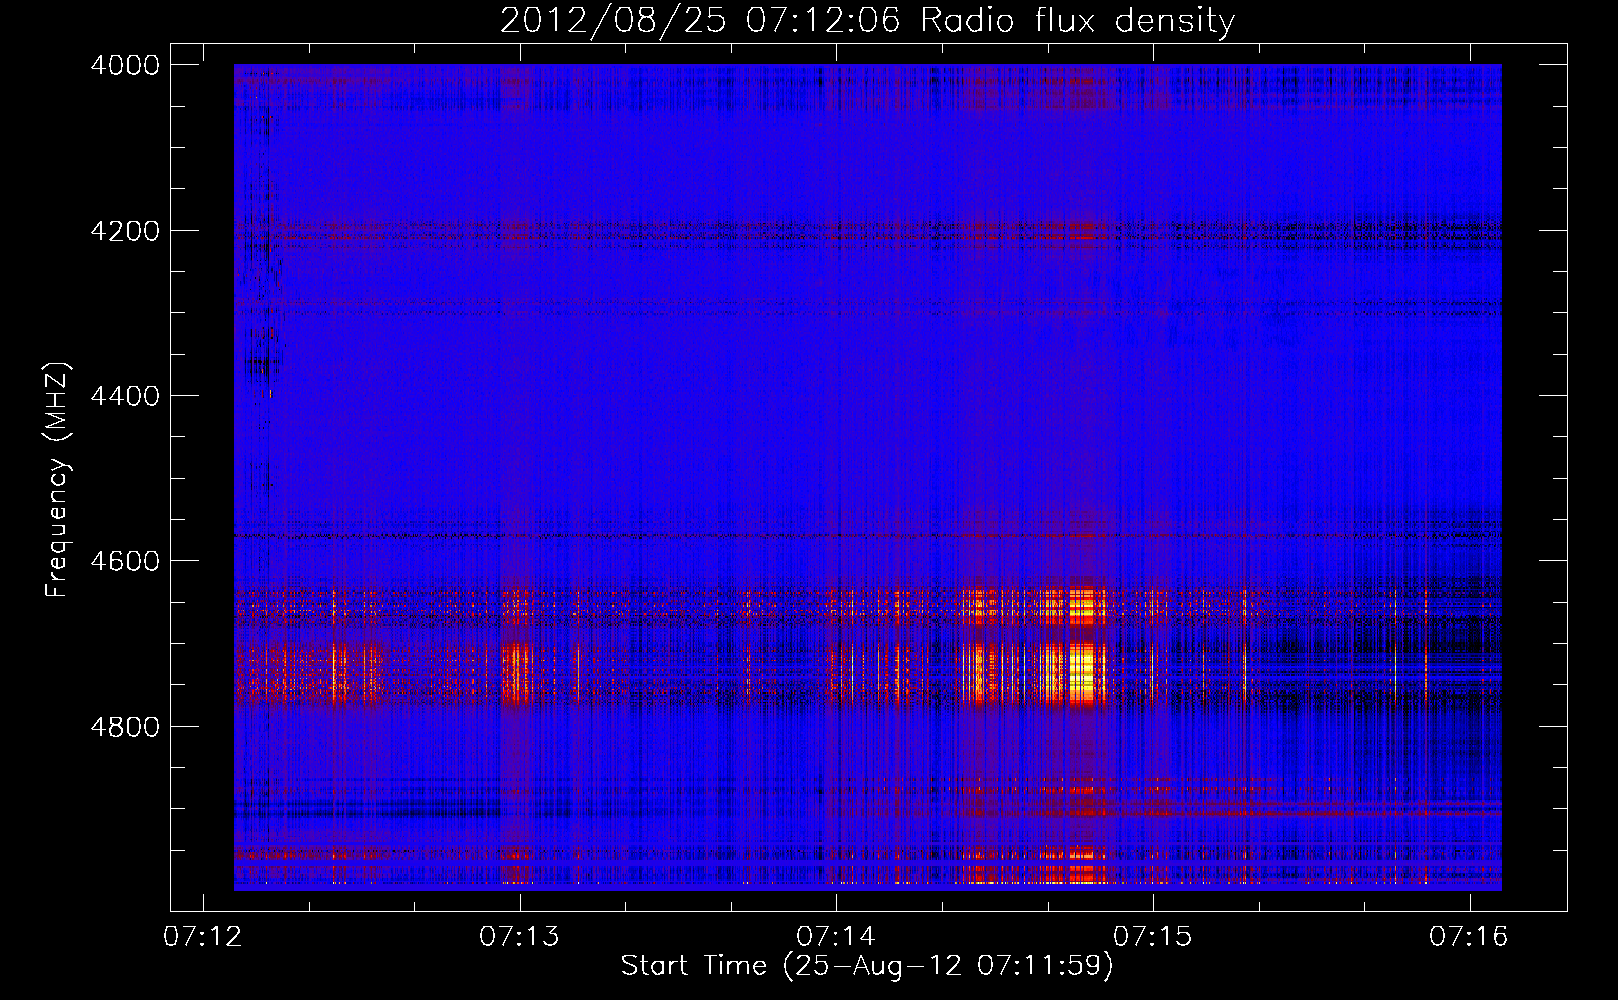Click the 07:16 time tick label
Image resolution: width=1618 pixels, height=1000 pixels.
pyautogui.click(x=1469, y=937)
